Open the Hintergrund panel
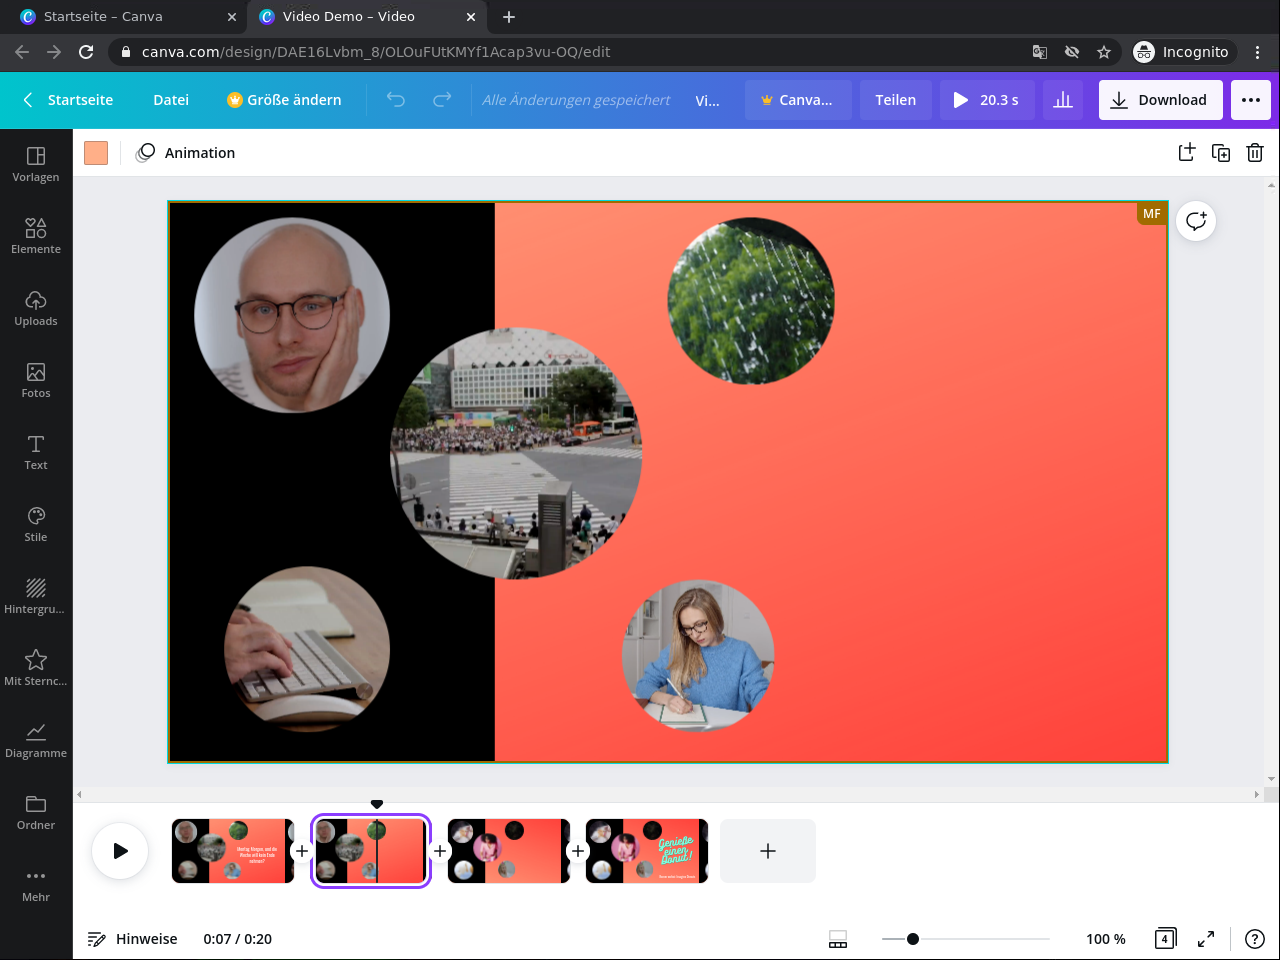 tap(36, 596)
